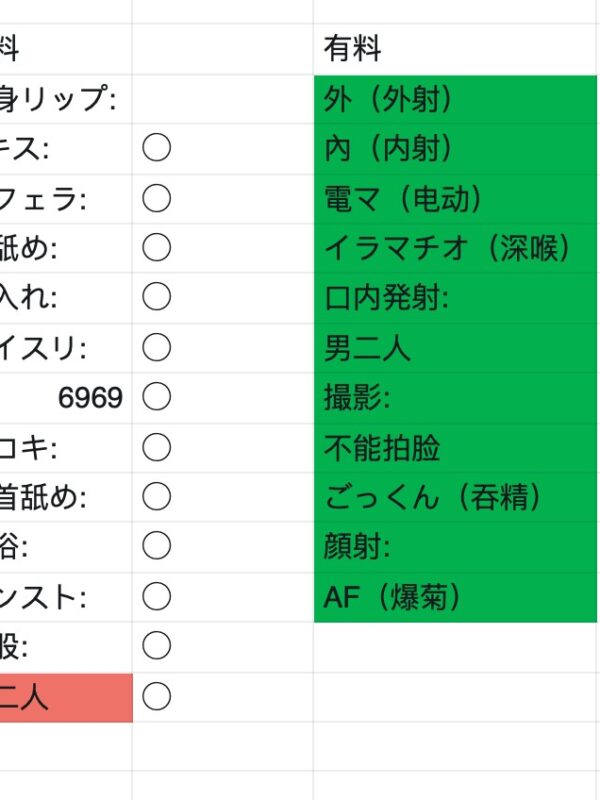Click the red highlighted 二人 cell
This screenshot has height=800, width=600.
click(65, 697)
